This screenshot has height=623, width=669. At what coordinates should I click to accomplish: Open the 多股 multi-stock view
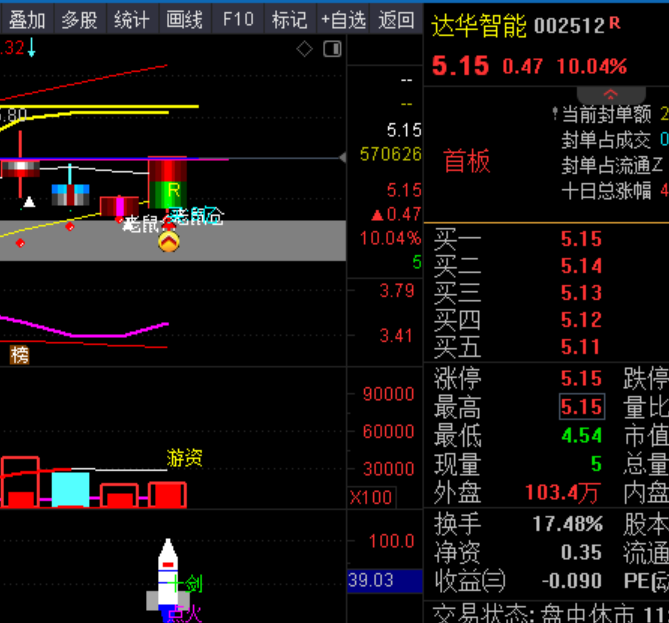pyautogui.click(x=79, y=20)
